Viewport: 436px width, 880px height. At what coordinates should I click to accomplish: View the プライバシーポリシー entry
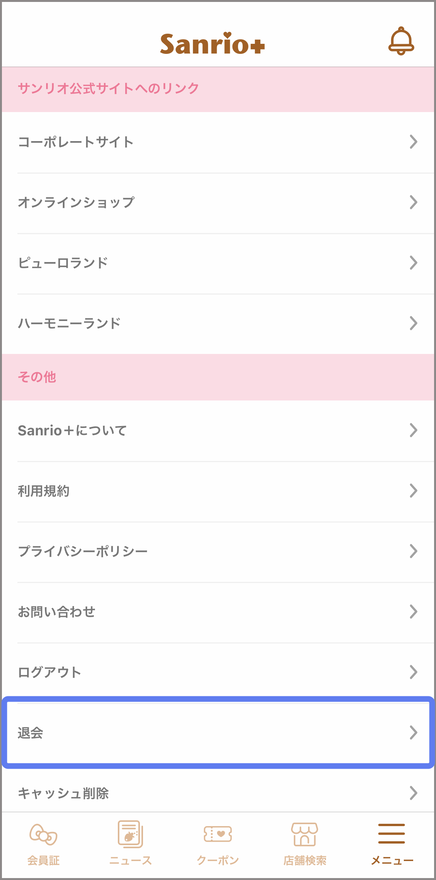218,552
